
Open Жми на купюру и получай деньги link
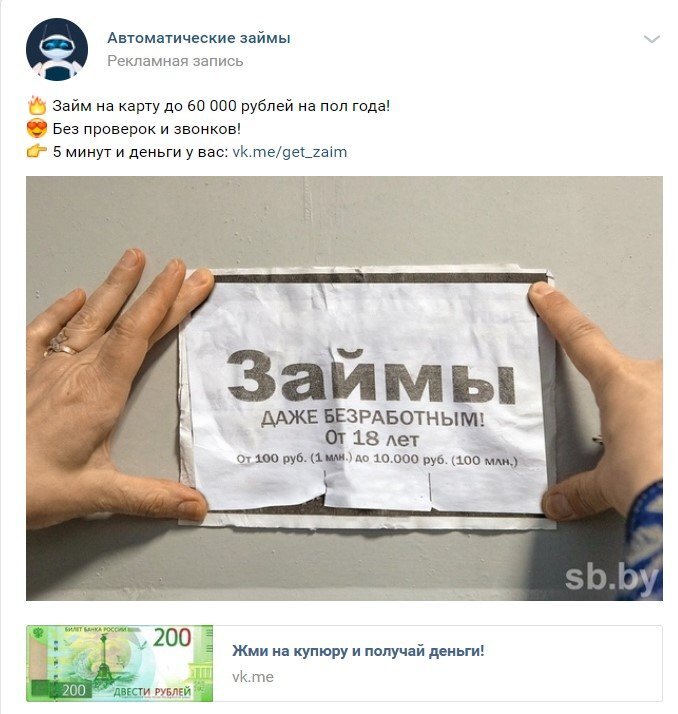pos(358,651)
